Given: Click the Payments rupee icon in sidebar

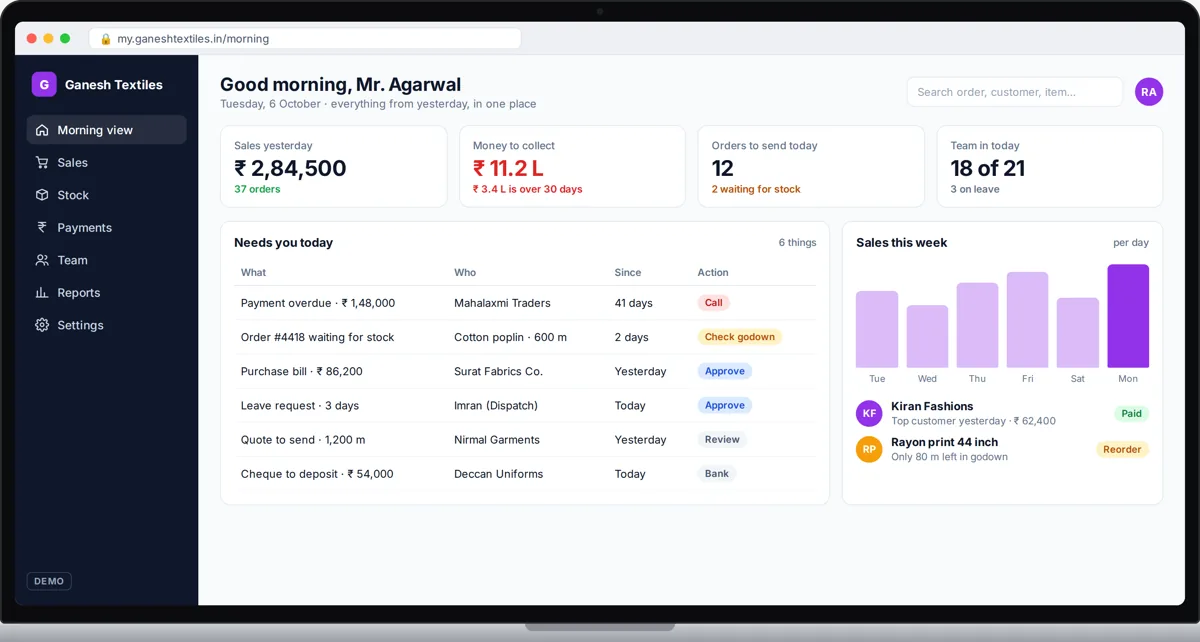Looking at the screenshot, I should click(x=42, y=227).
